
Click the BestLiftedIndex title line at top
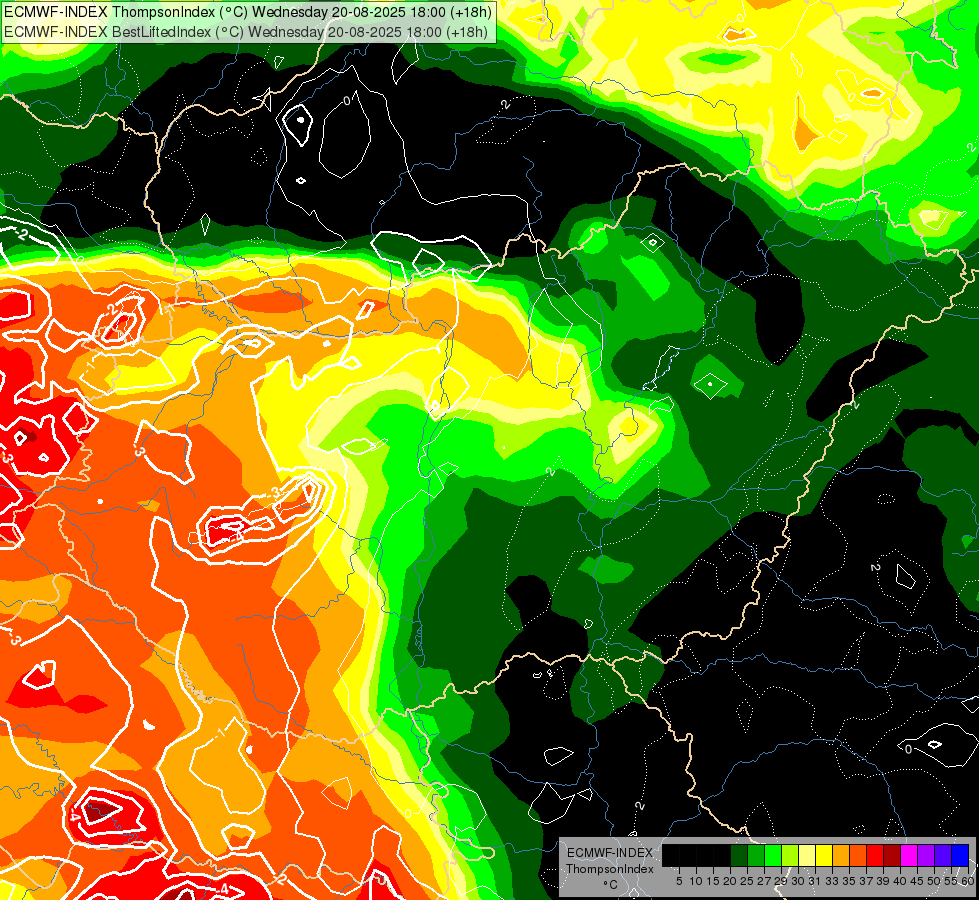[246, 32]
